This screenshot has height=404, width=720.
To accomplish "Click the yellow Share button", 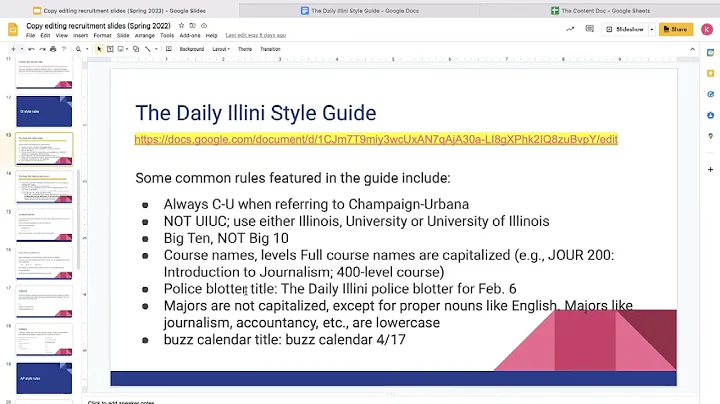I will 676,29.
